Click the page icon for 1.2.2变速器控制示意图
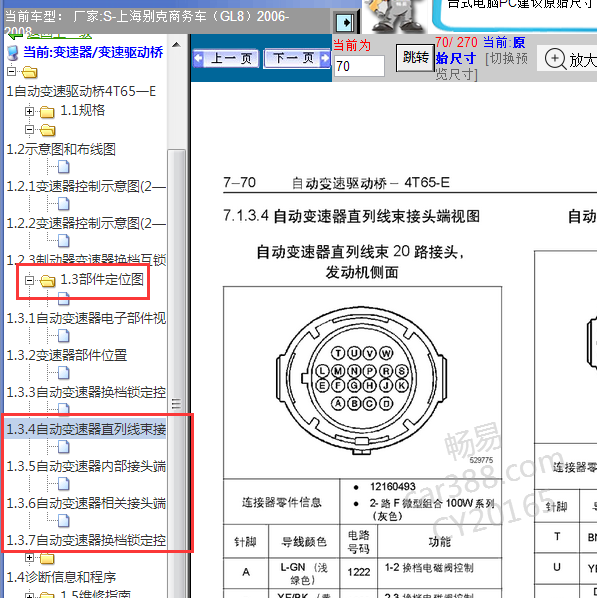Viewport: 597px width, 598px height. pyautogui.click(x=64, y=204)
